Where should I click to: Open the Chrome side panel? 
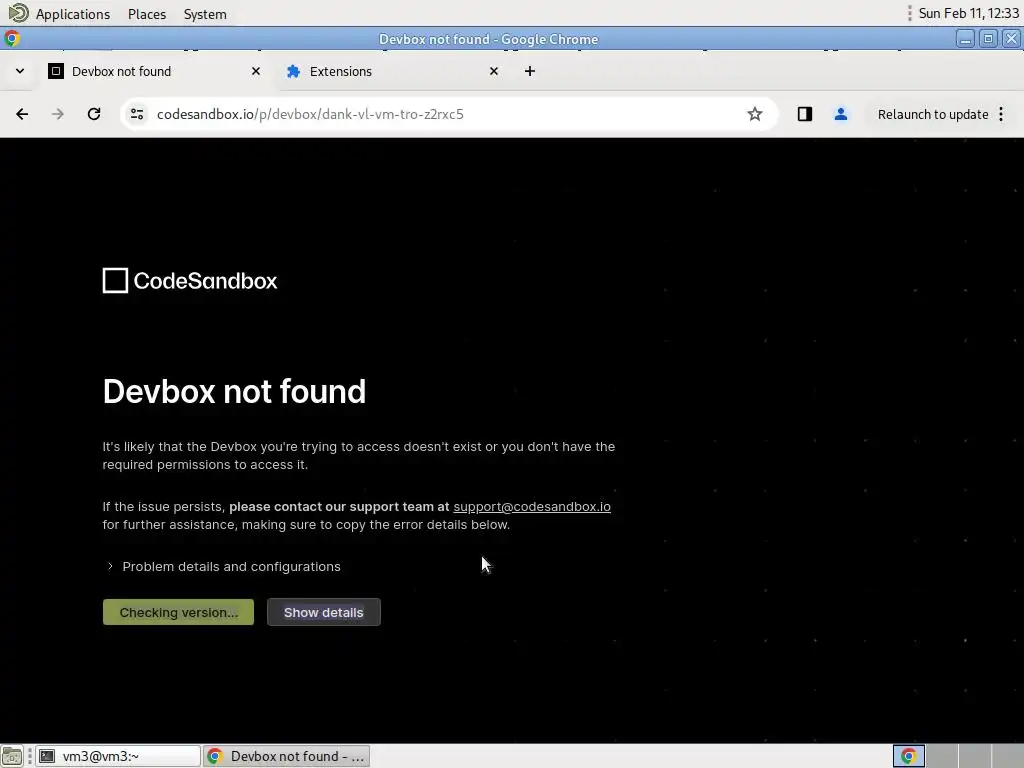tap(805, 114)
